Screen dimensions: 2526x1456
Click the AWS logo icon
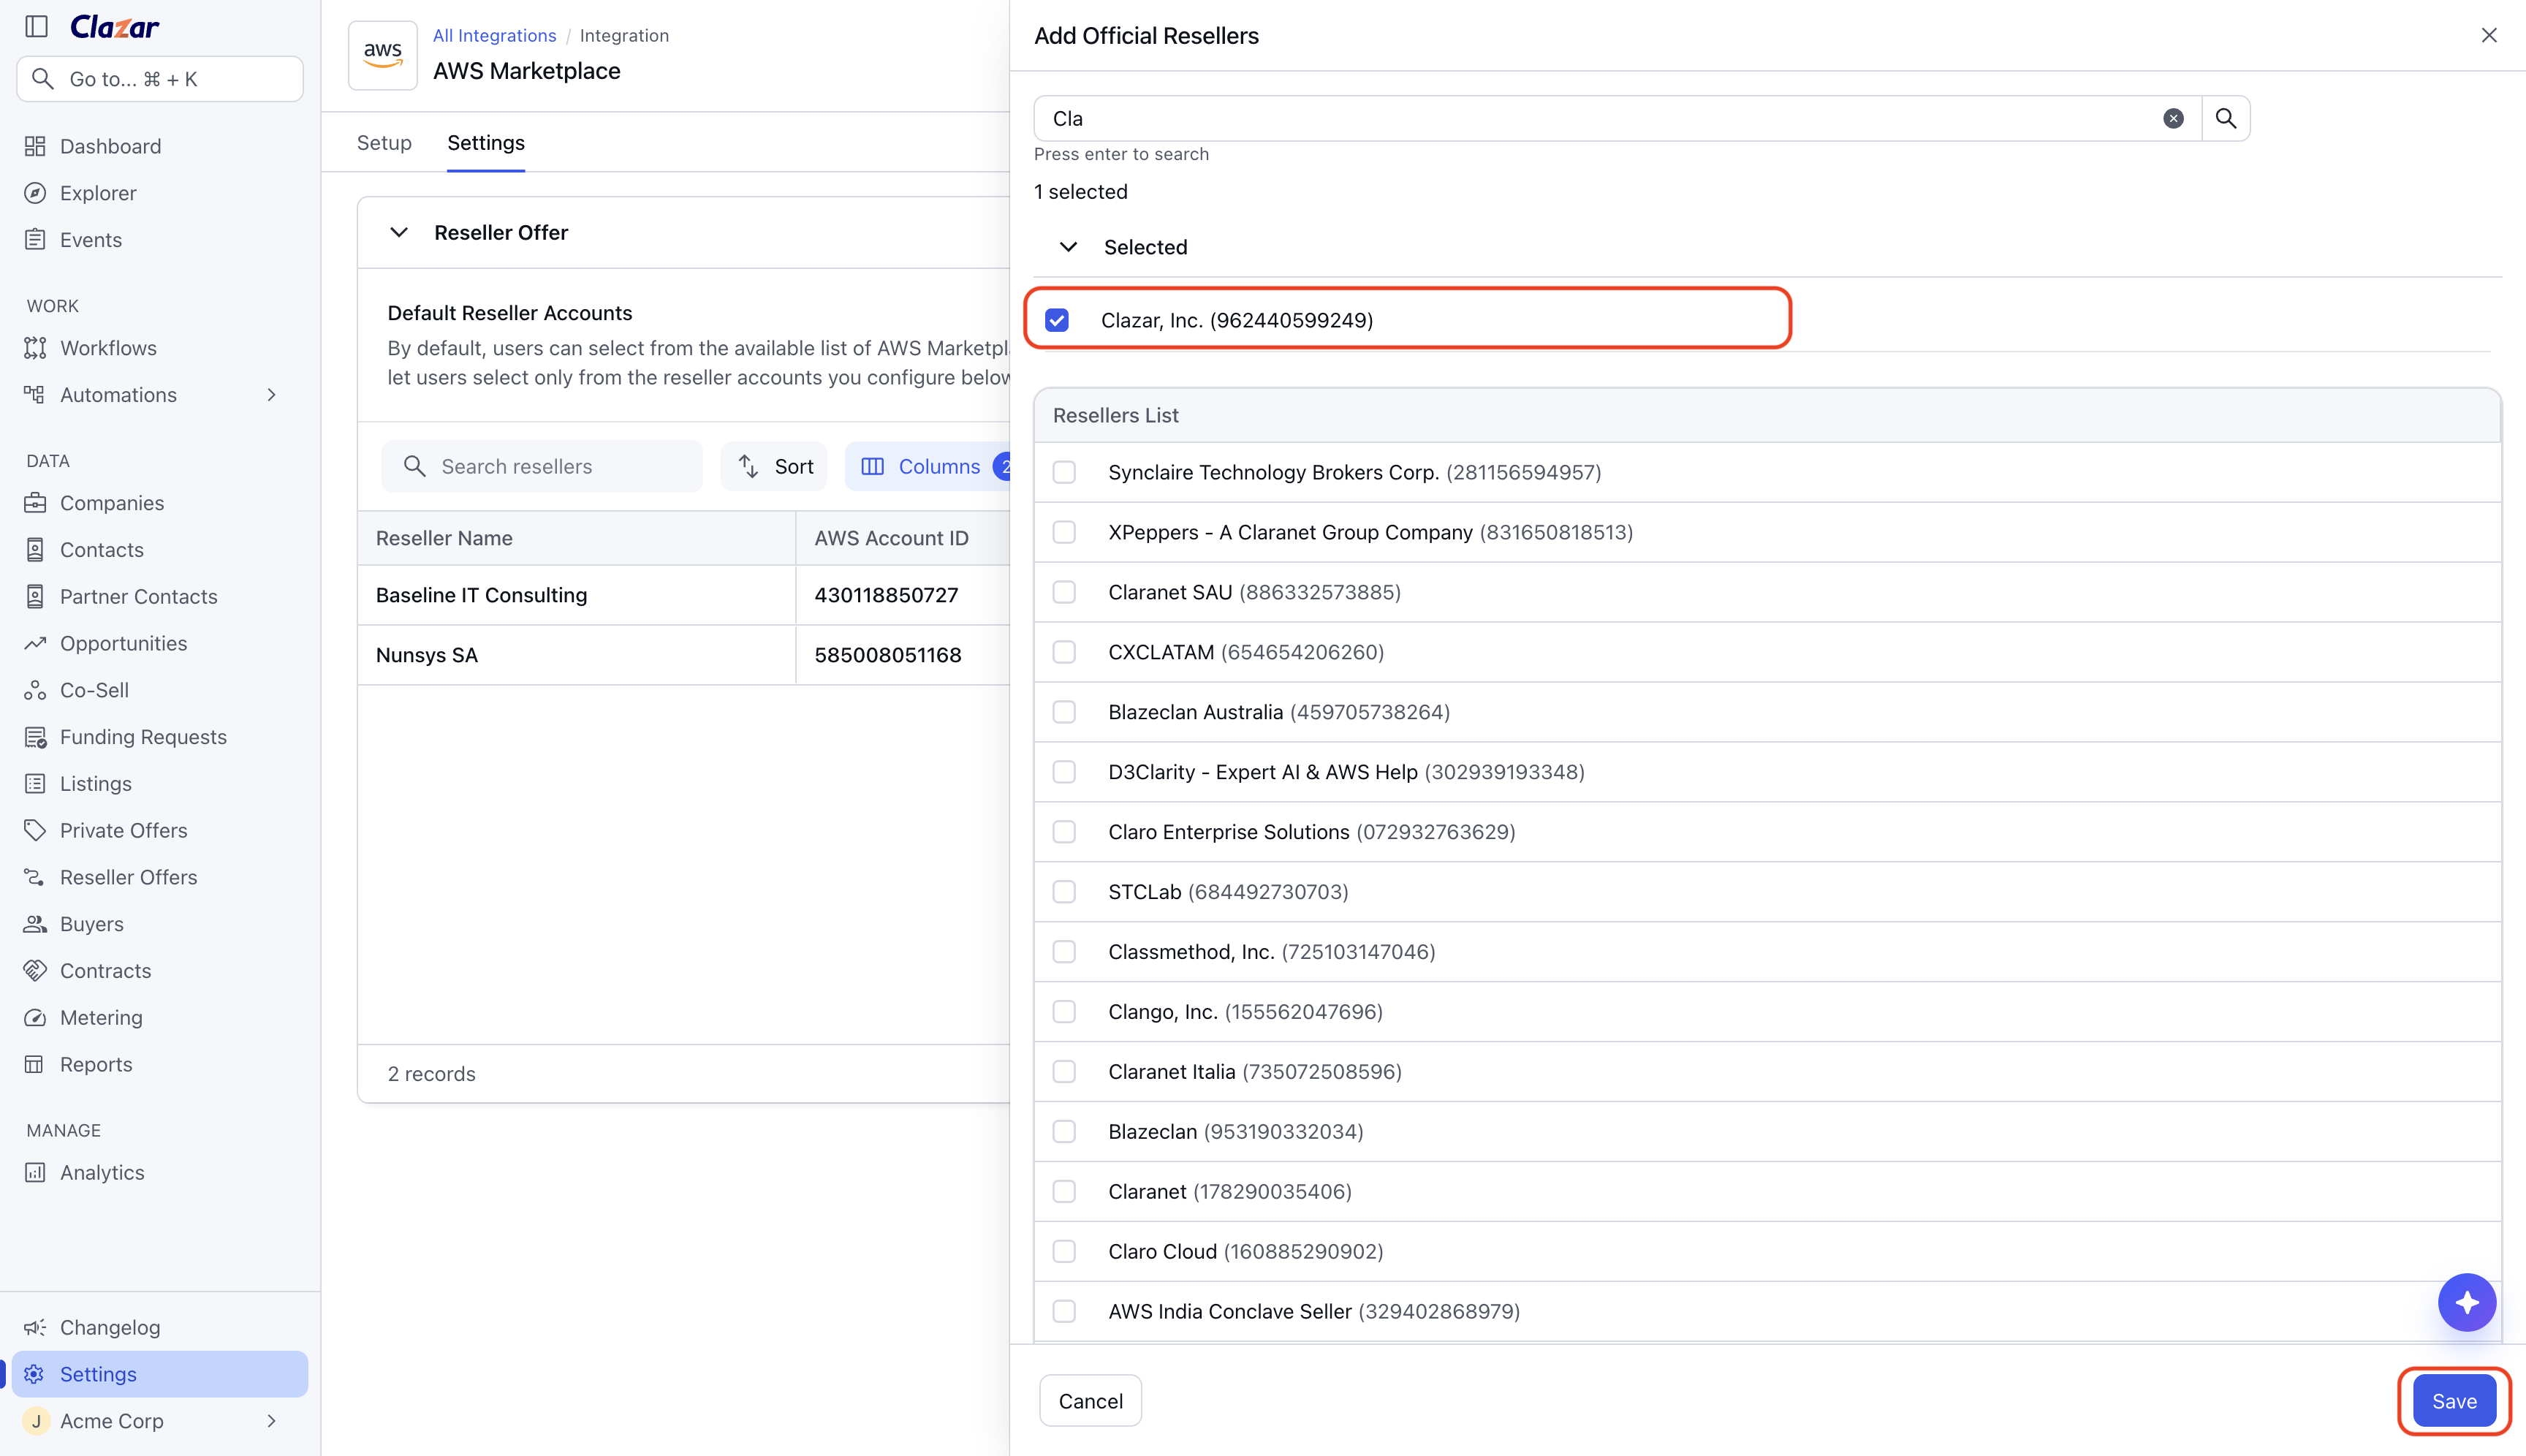pos(383,56)
